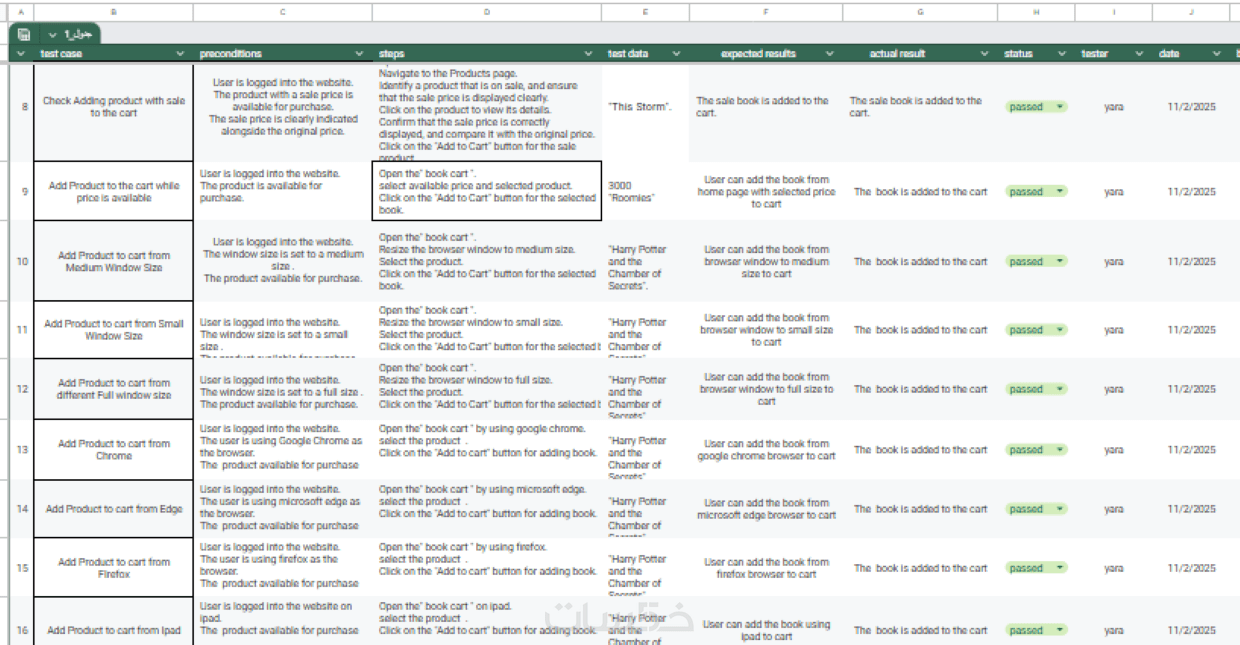Image resolution: width=1240 pixels, height=645 pixels.
Task: Open the status chip in Chrome row
Action: click(1036, 450)
